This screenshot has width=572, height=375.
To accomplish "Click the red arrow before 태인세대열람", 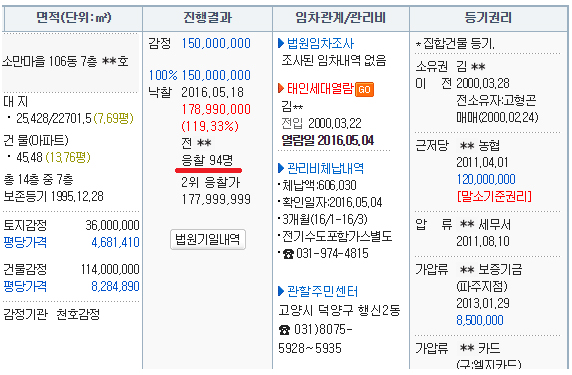I will click(281, 89).
